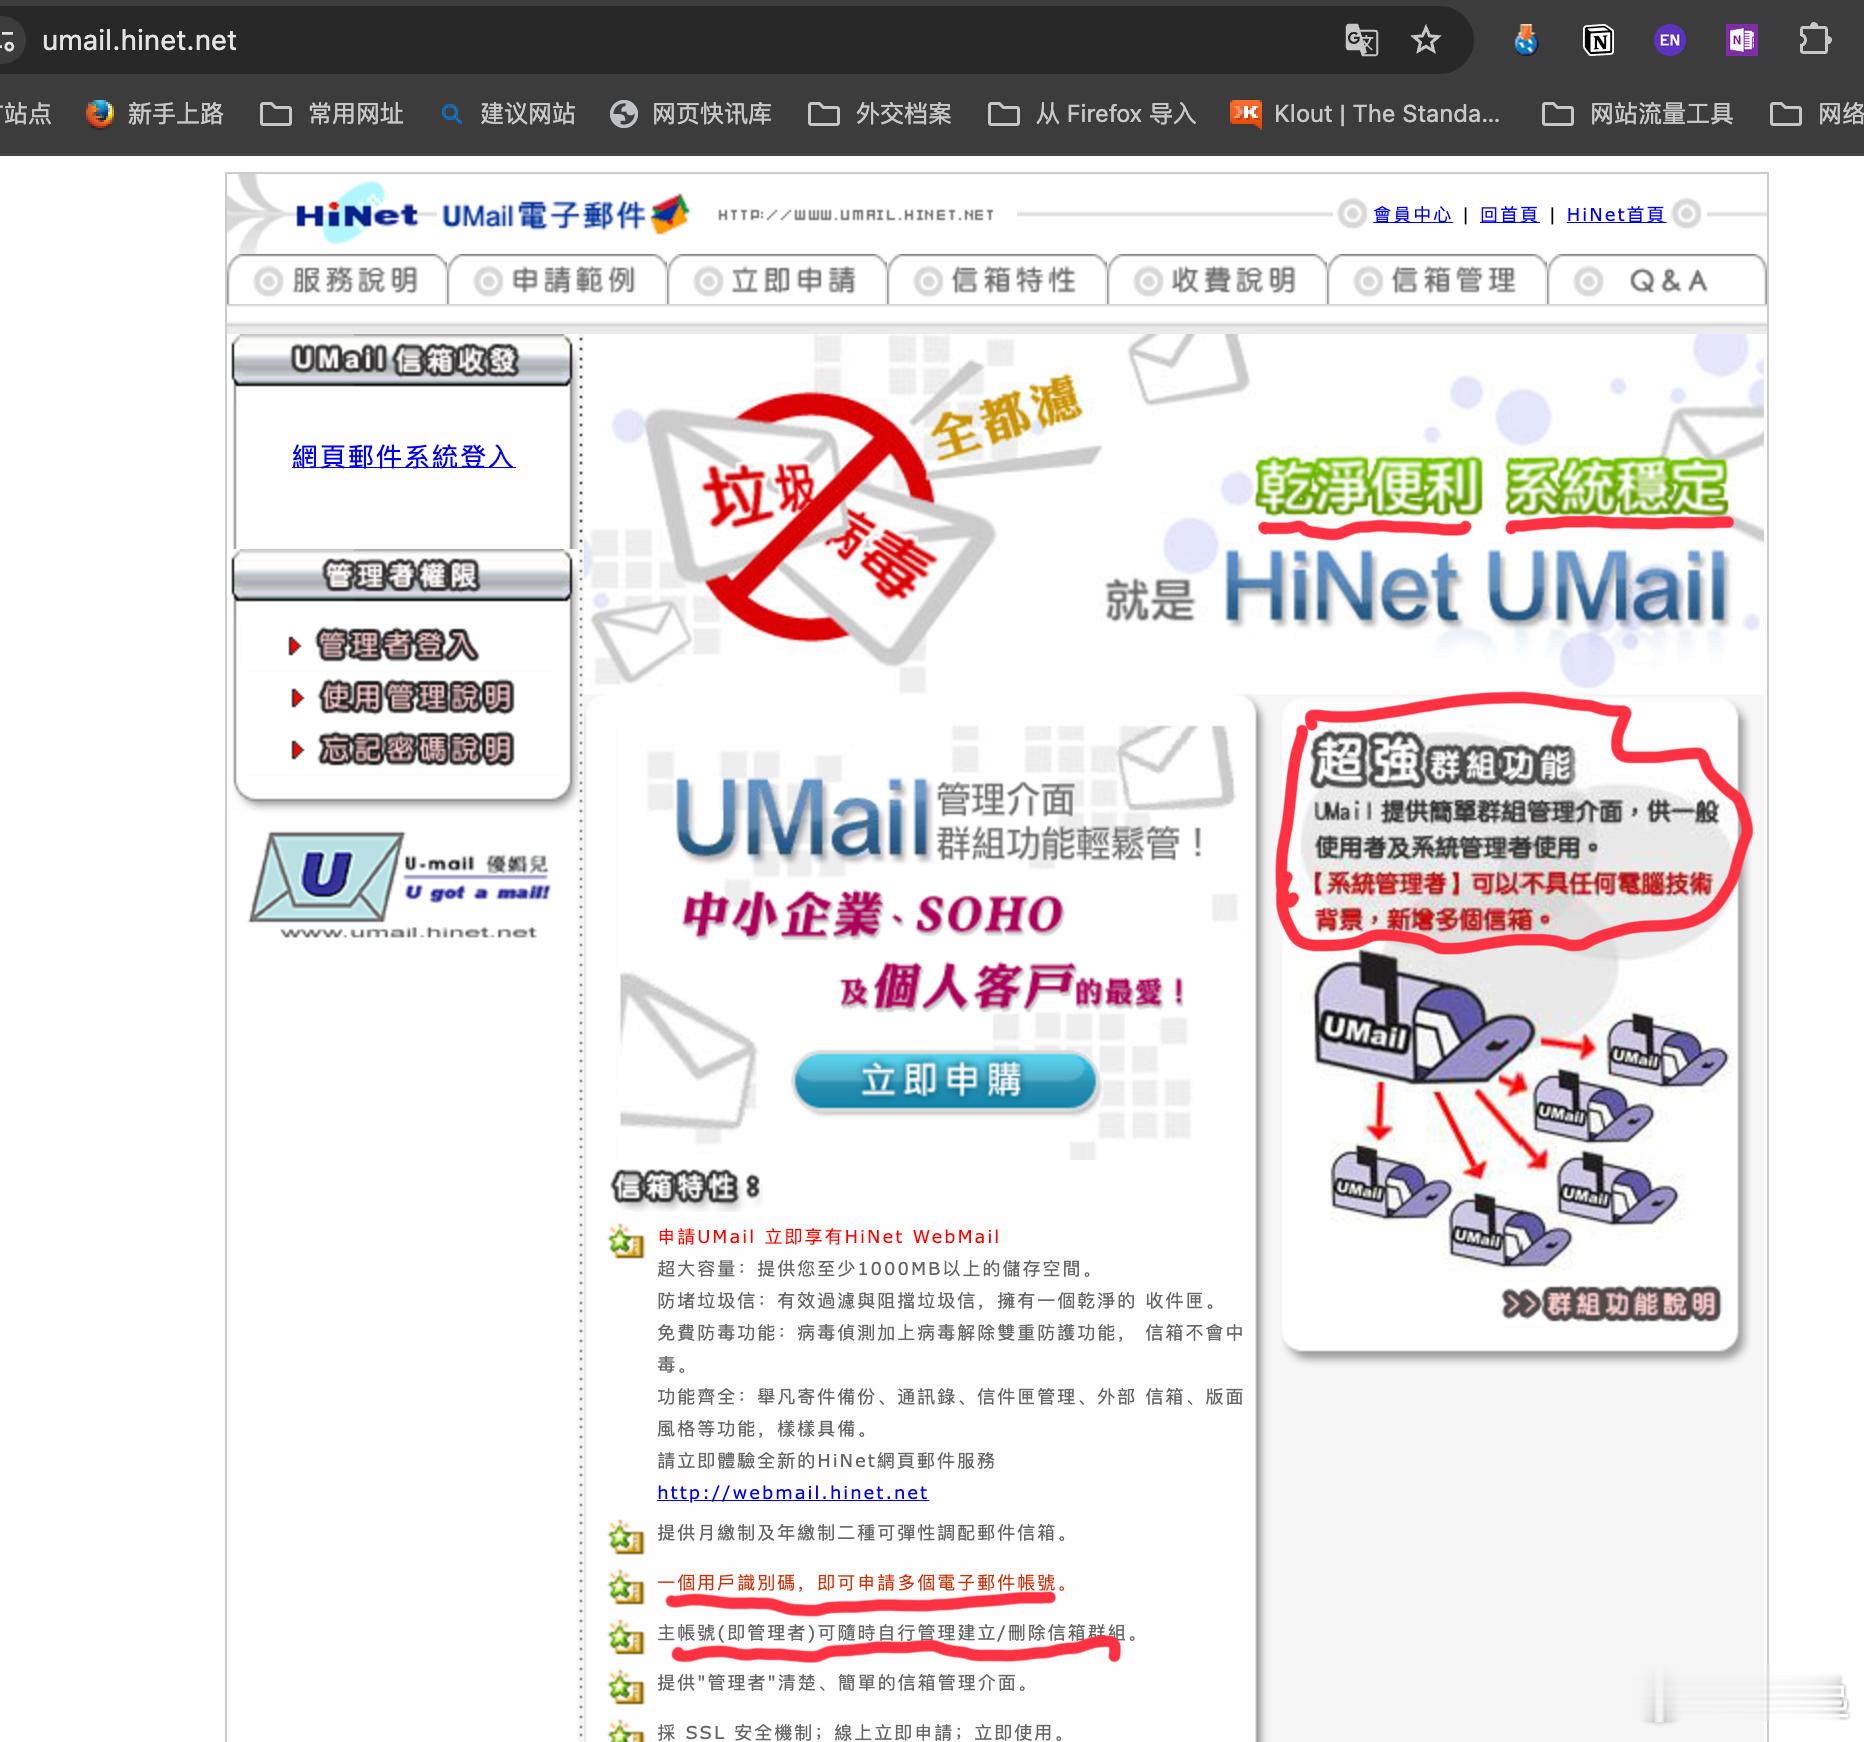This screenshot has width=1864, height=1742.
Task: Click 忘記密碼說明 in the sidebar
Action: click(x=416, y=749)
